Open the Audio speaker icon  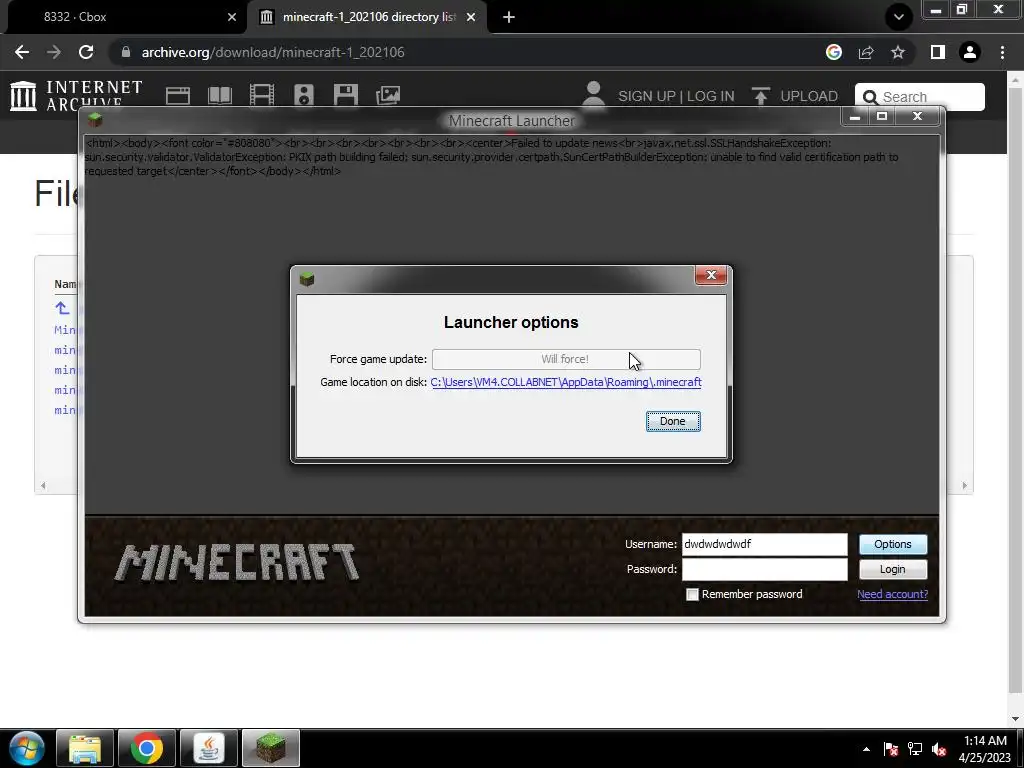304,95
